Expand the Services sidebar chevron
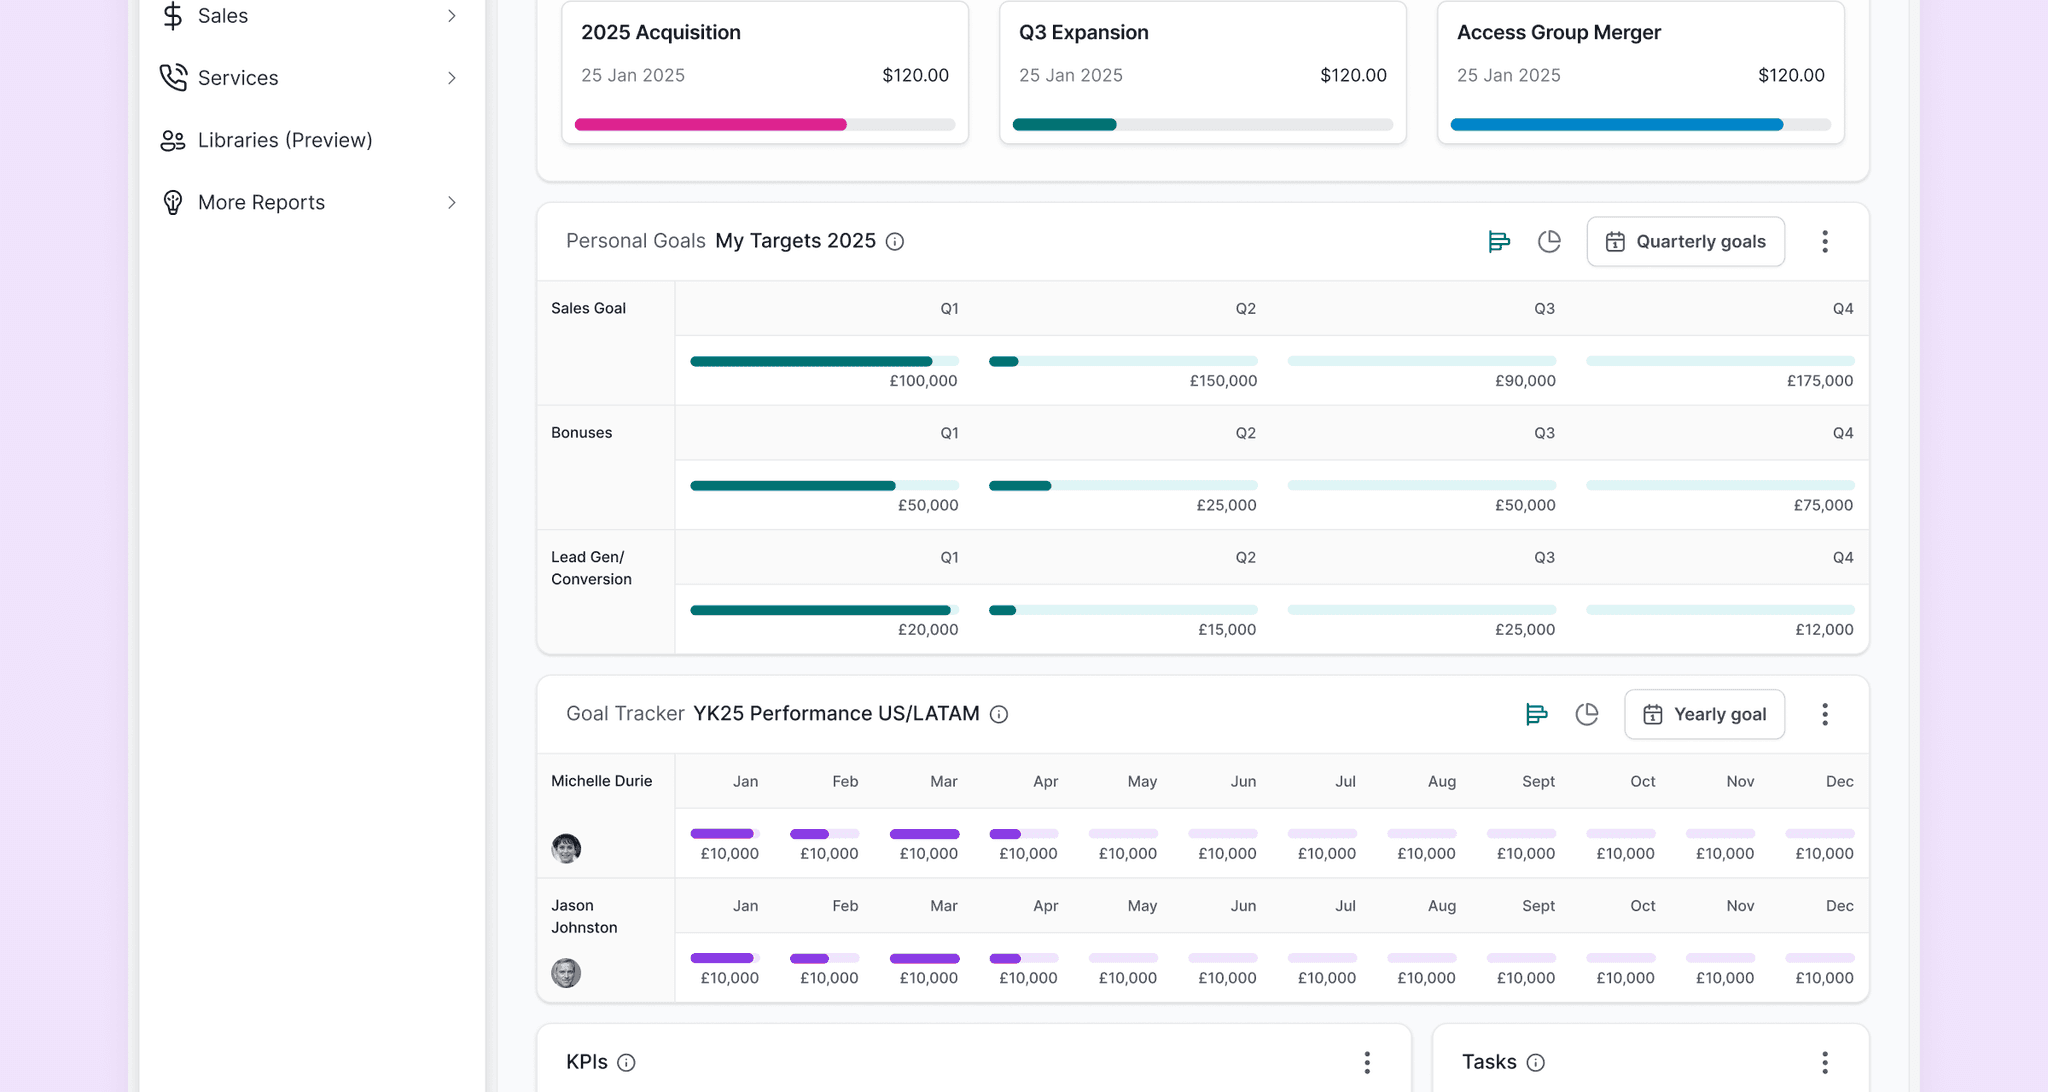Viewport: 2048px width, 1092px height. (x=452, y=78)
